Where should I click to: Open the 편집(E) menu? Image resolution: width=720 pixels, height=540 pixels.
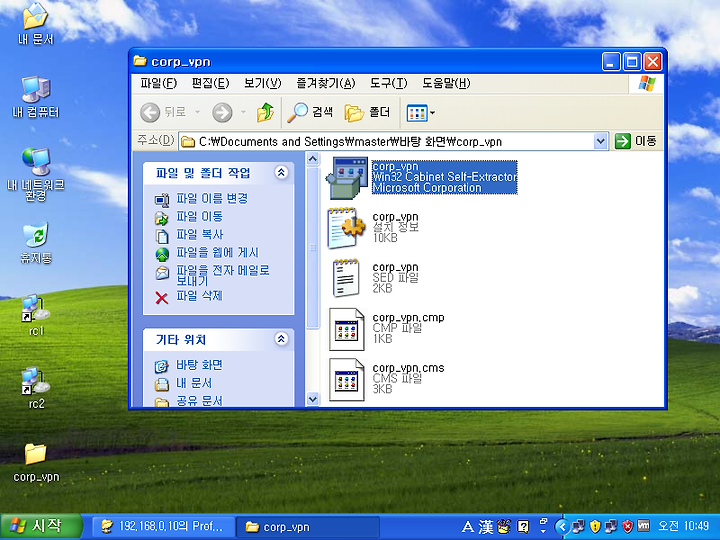point(210,83)
